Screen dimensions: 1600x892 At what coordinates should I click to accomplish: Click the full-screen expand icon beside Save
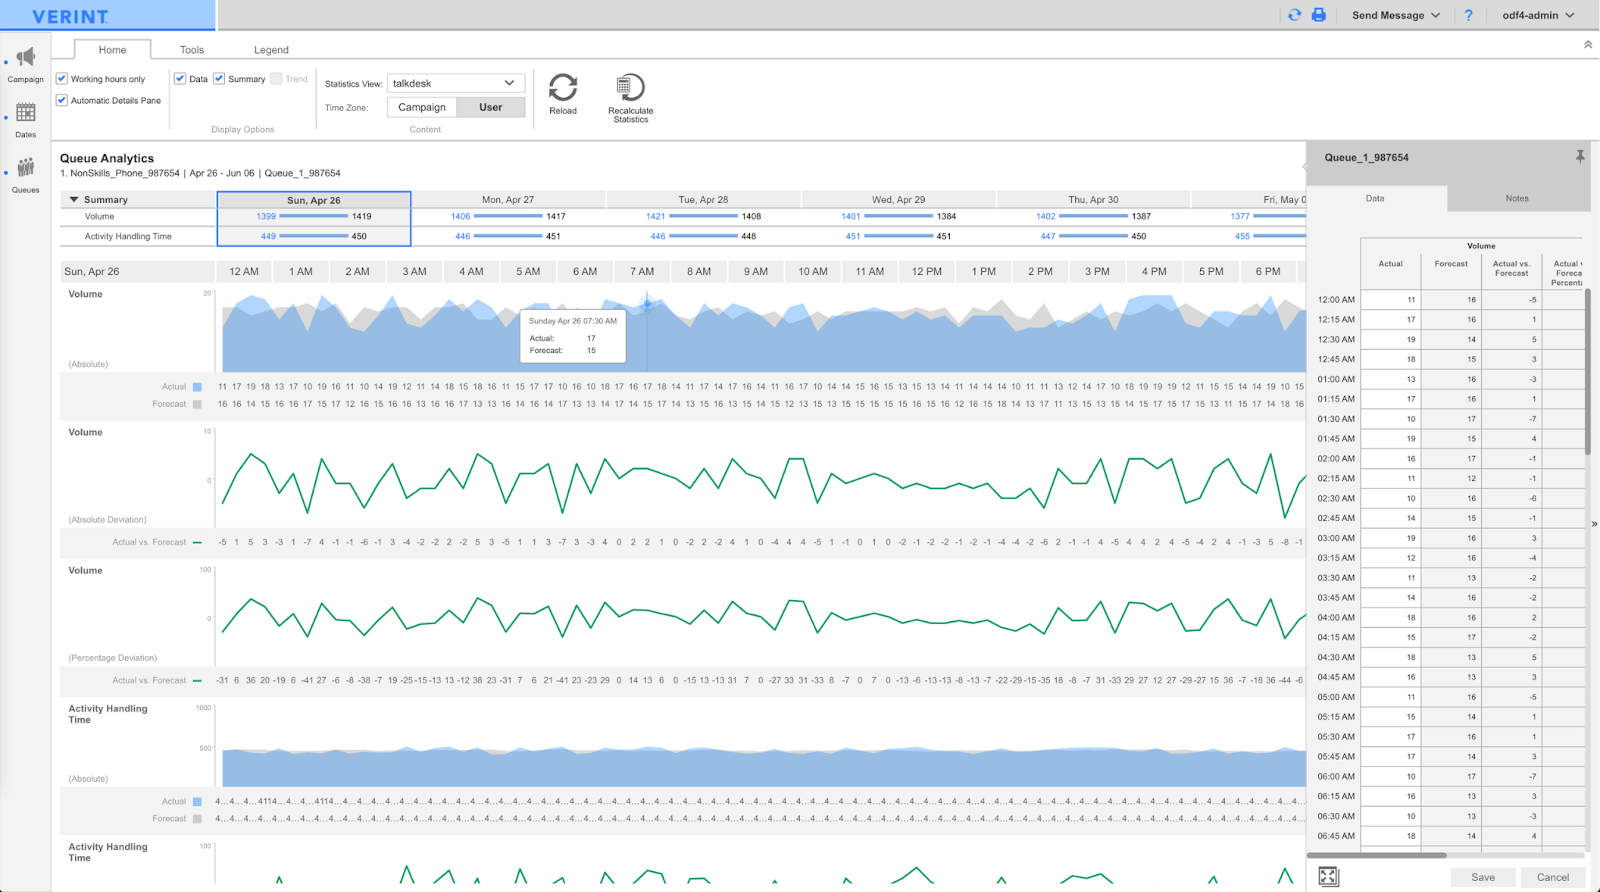click(1328, 877)
